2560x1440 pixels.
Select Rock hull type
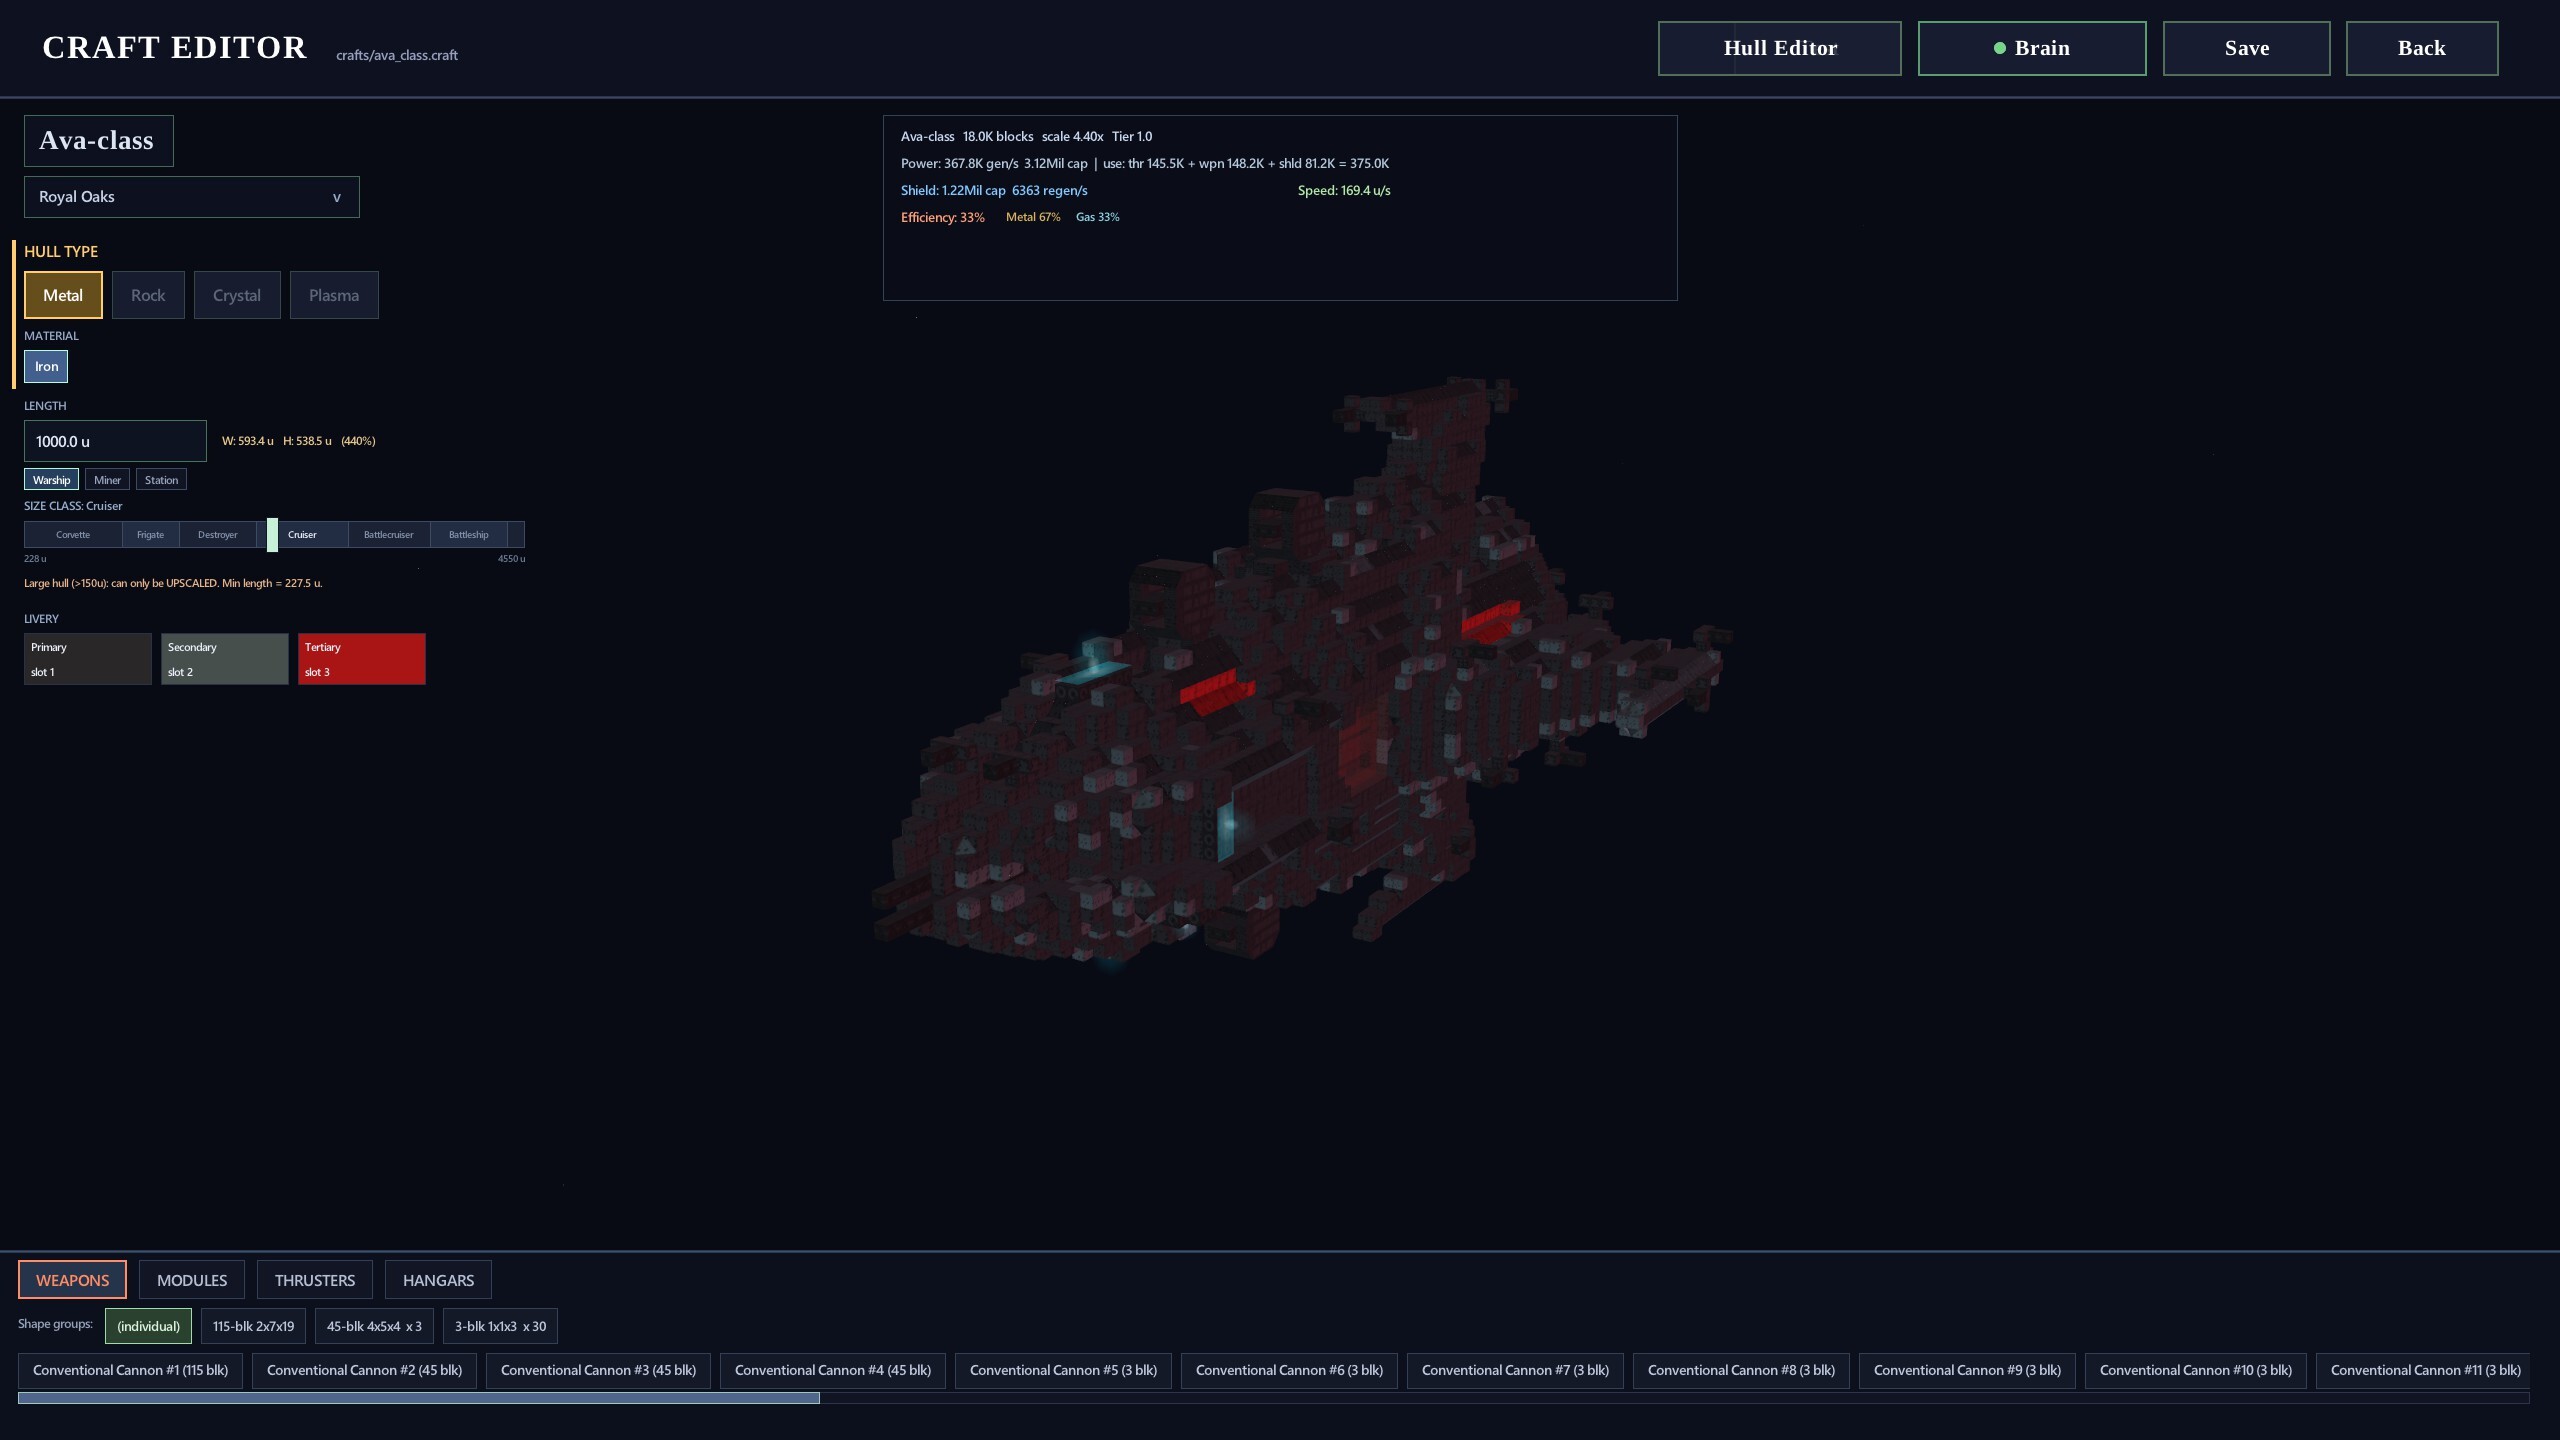pyautogui.click(x=148, y=295)
